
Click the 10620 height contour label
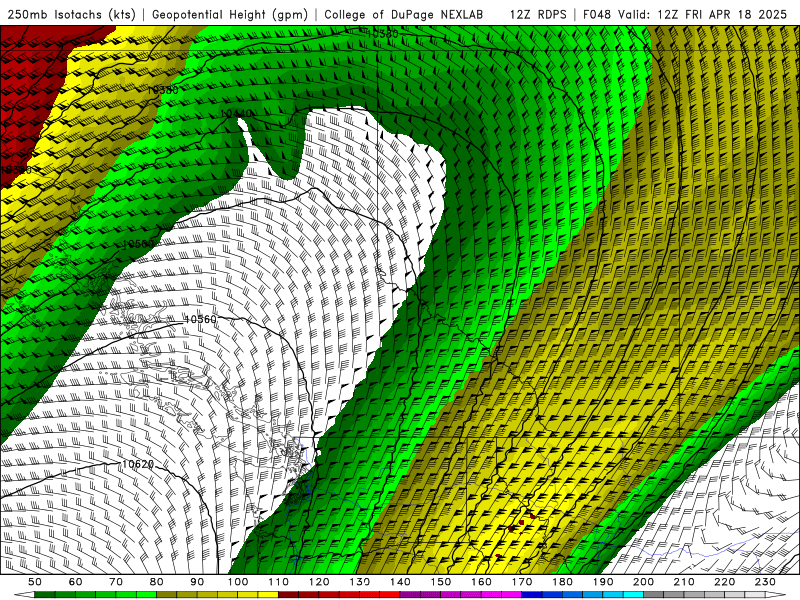point(138,464)
